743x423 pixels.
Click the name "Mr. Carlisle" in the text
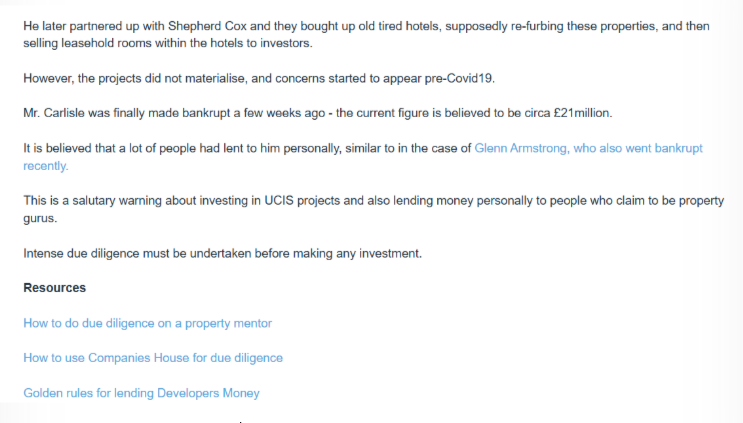point(54,113)
